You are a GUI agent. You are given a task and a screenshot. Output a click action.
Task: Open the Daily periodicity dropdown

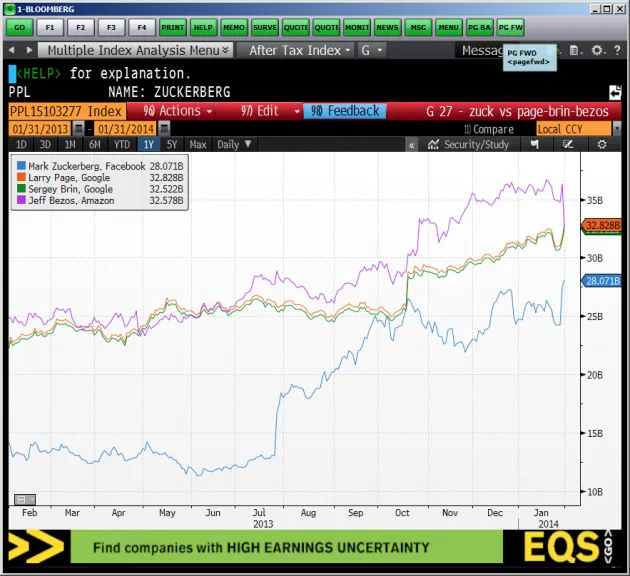(234, 145)
